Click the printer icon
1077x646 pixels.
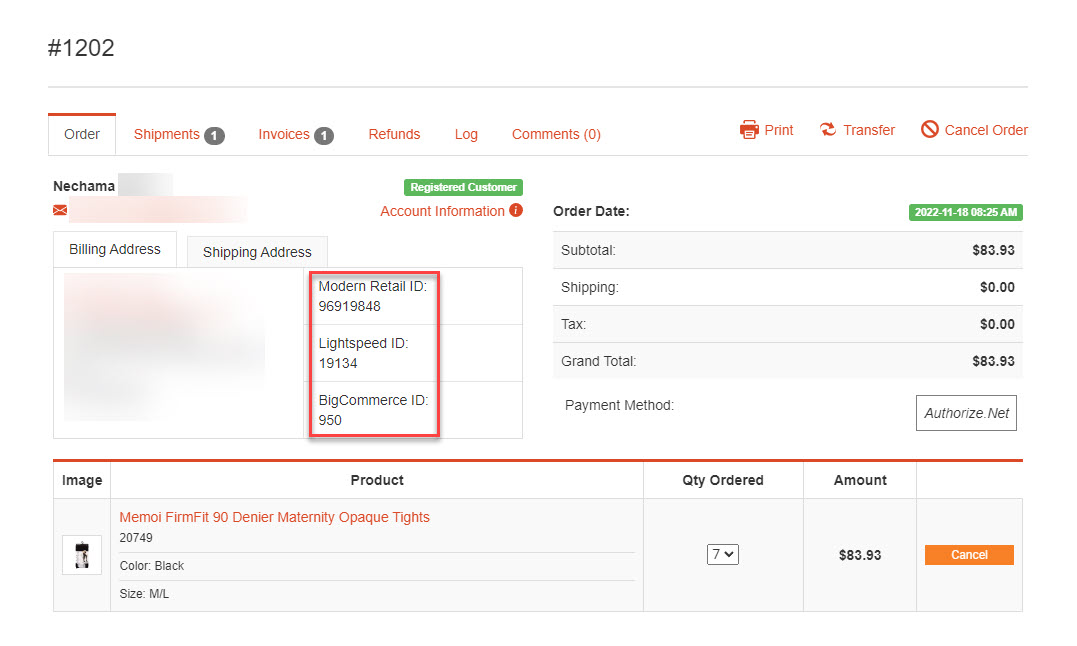pos(749,130)
